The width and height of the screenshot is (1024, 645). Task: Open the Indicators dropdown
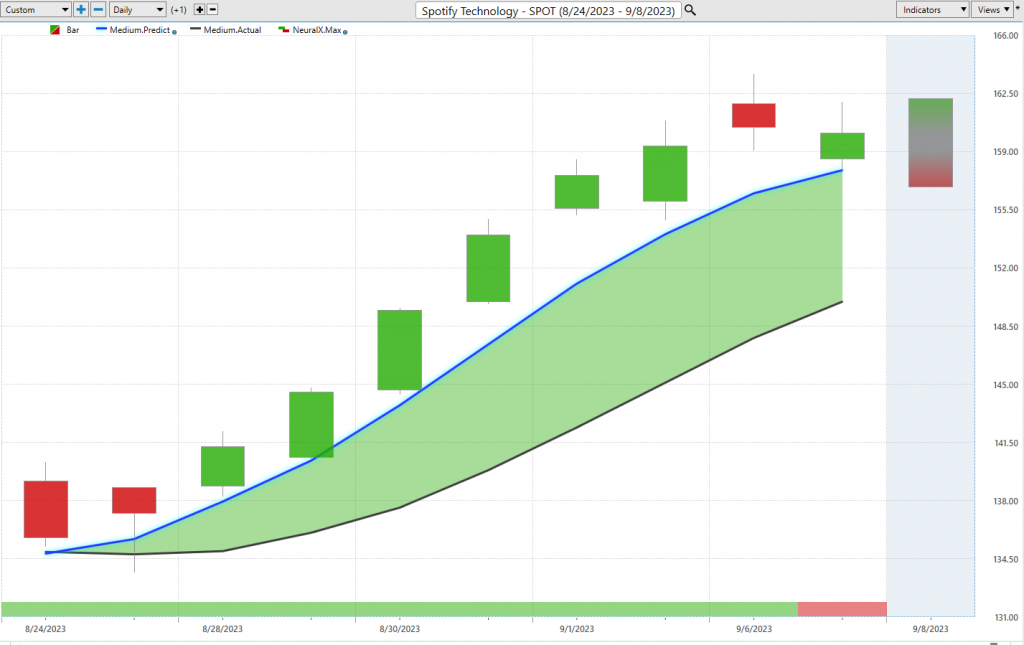click(932, 10)
